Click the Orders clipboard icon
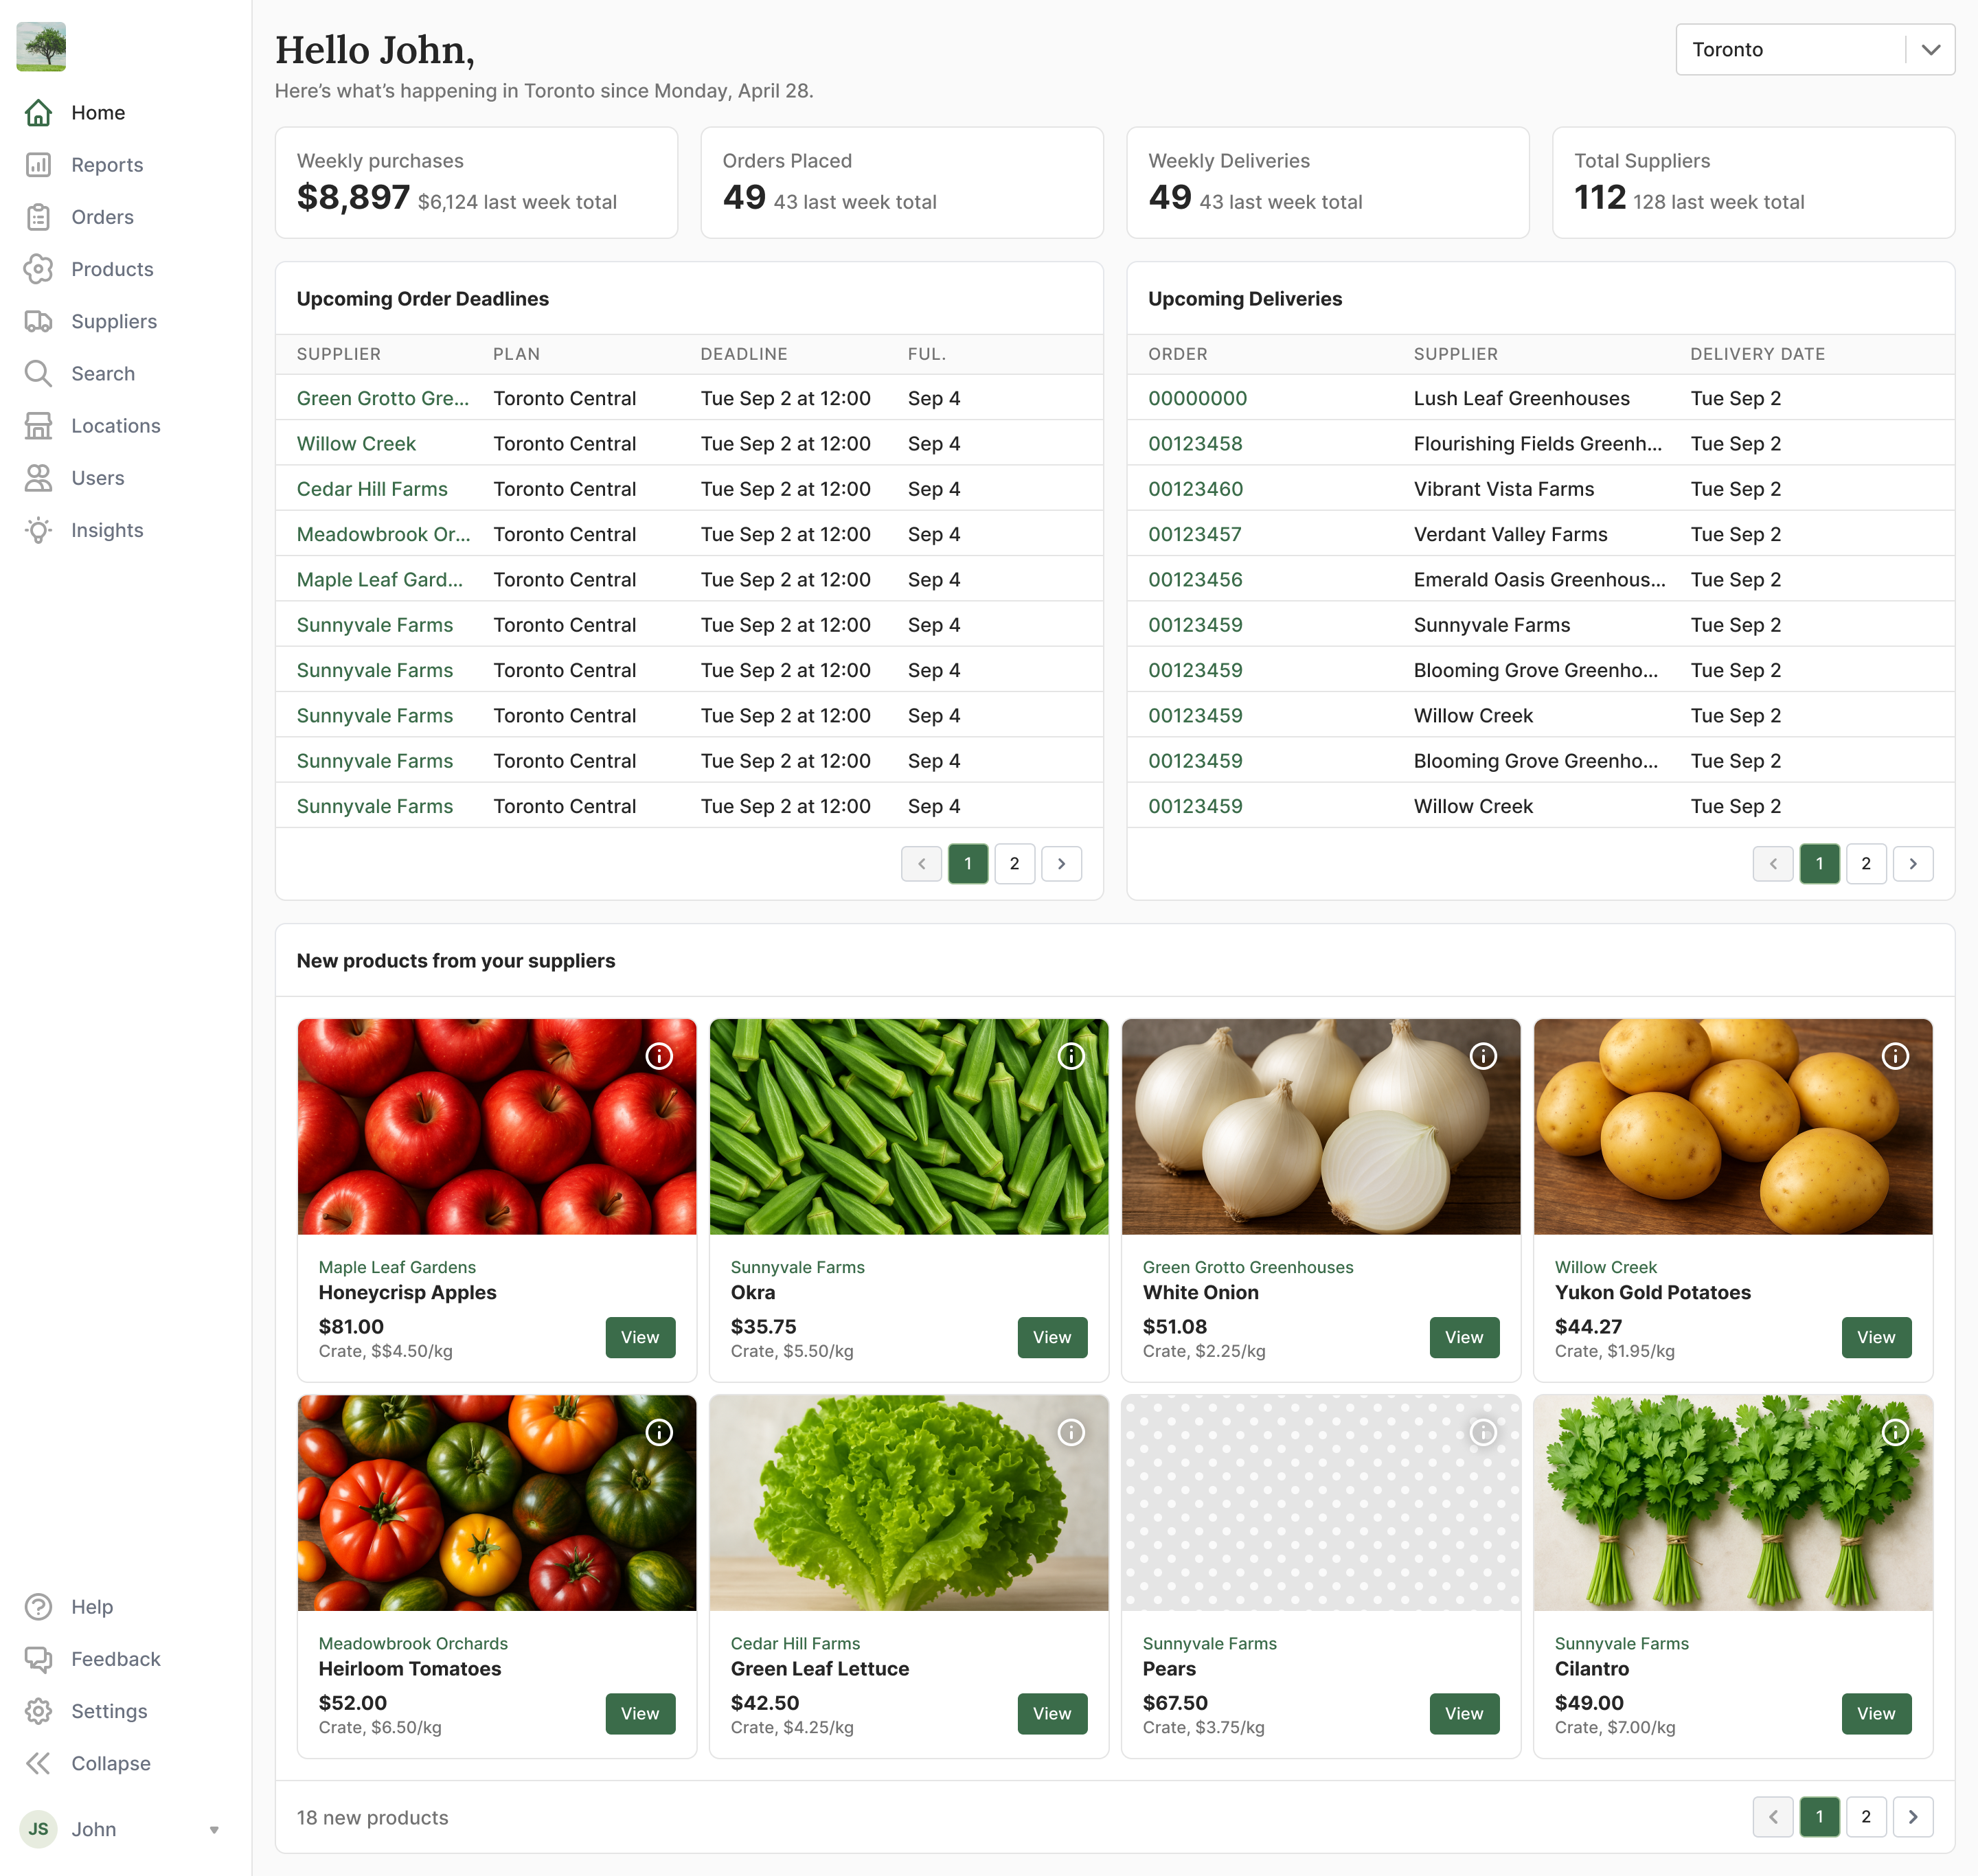This screenshot has height=1876, width=1978. point(38,217)
